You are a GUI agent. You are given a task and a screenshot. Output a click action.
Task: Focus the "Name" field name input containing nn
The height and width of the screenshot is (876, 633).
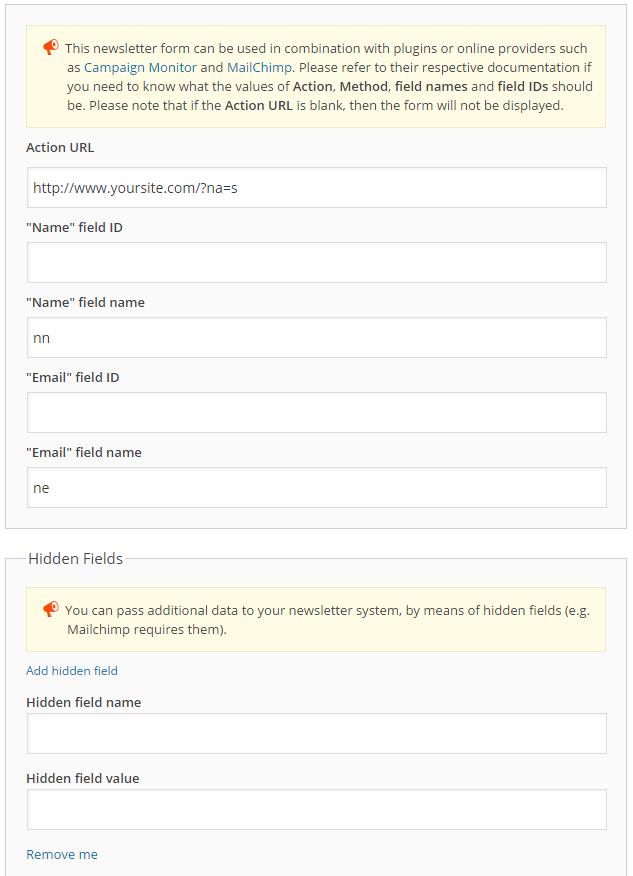[x=317, y=337]
